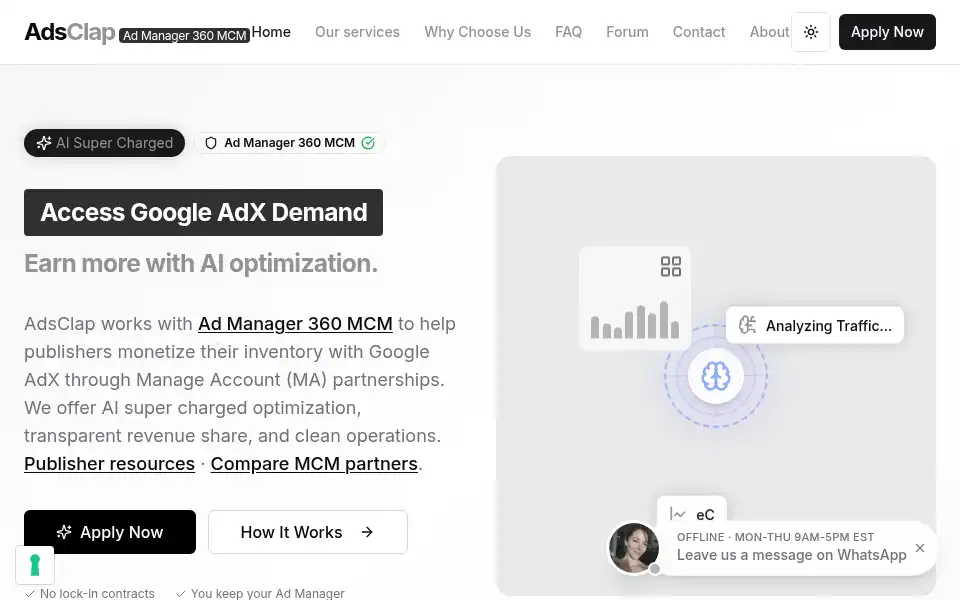This screenshot has height=600, width=960.
Task: Open the Publisher resources link
Action: pyautogui.click(x=110, y=463)
